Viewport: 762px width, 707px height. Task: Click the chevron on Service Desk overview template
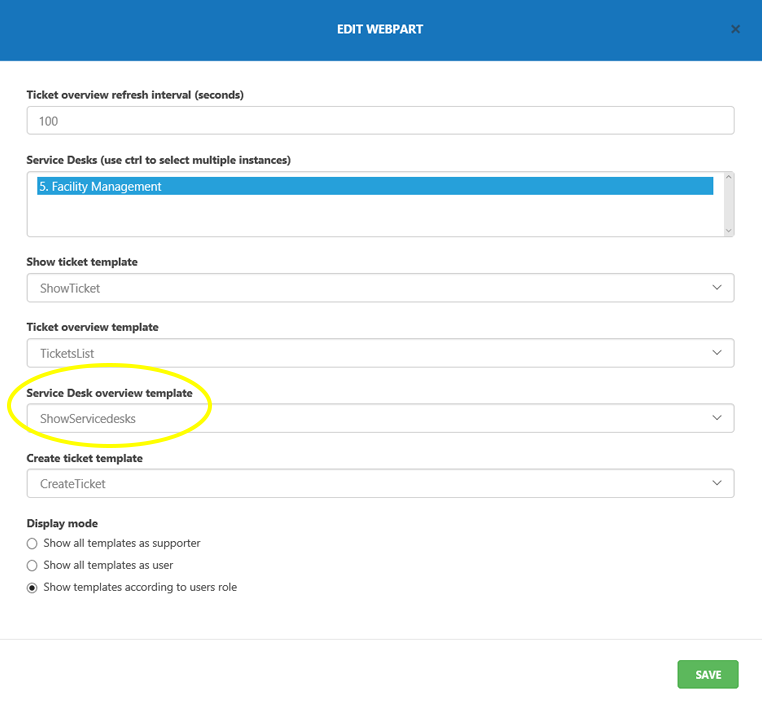[x=716, y=418]
